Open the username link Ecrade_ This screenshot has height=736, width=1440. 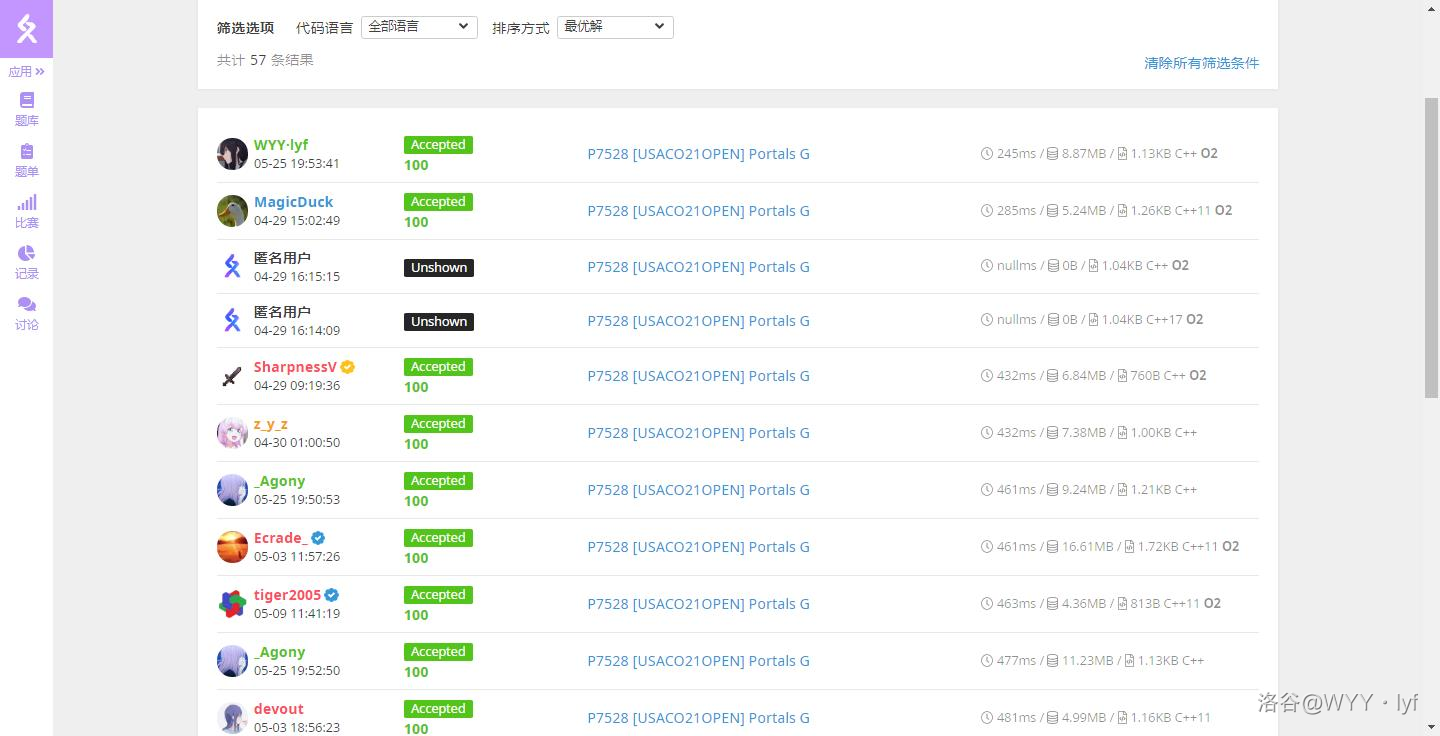pos(280,538)
